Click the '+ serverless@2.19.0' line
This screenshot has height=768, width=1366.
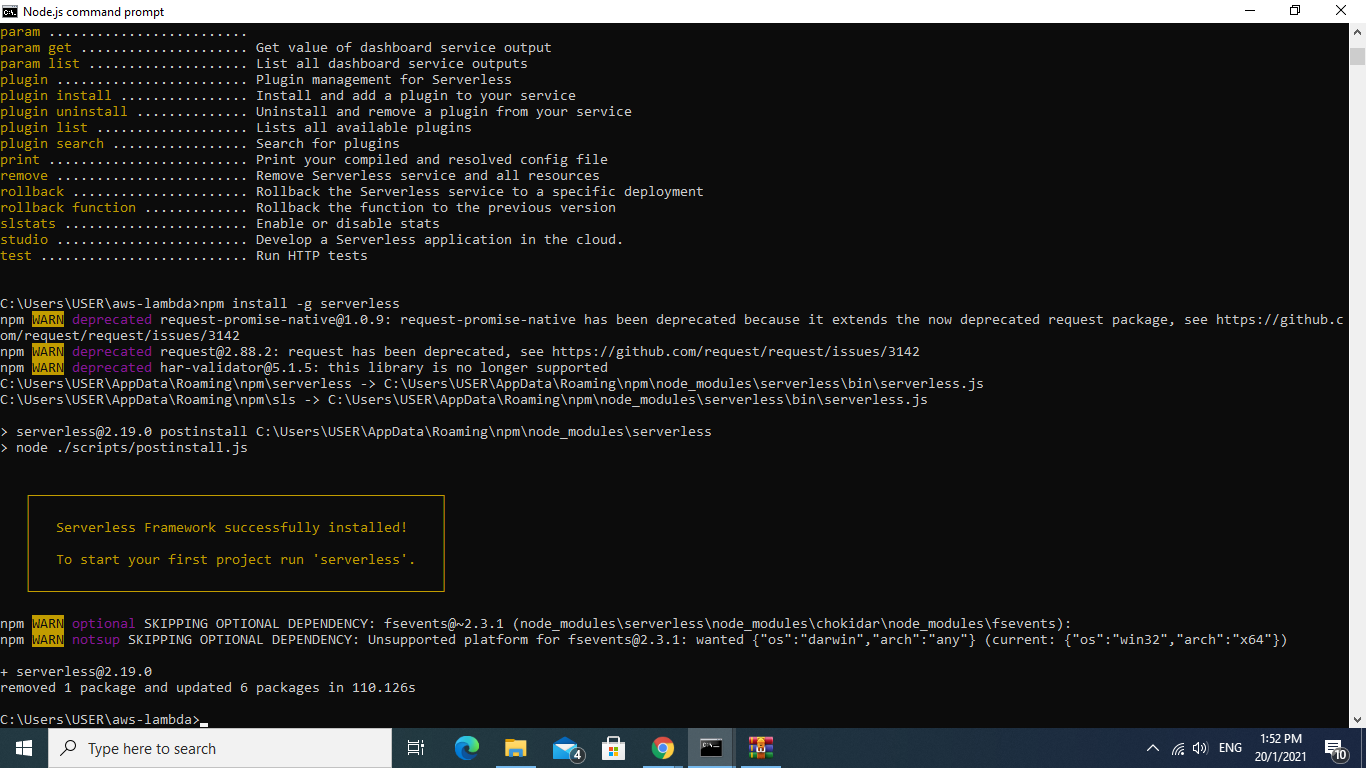pos(76,671)
